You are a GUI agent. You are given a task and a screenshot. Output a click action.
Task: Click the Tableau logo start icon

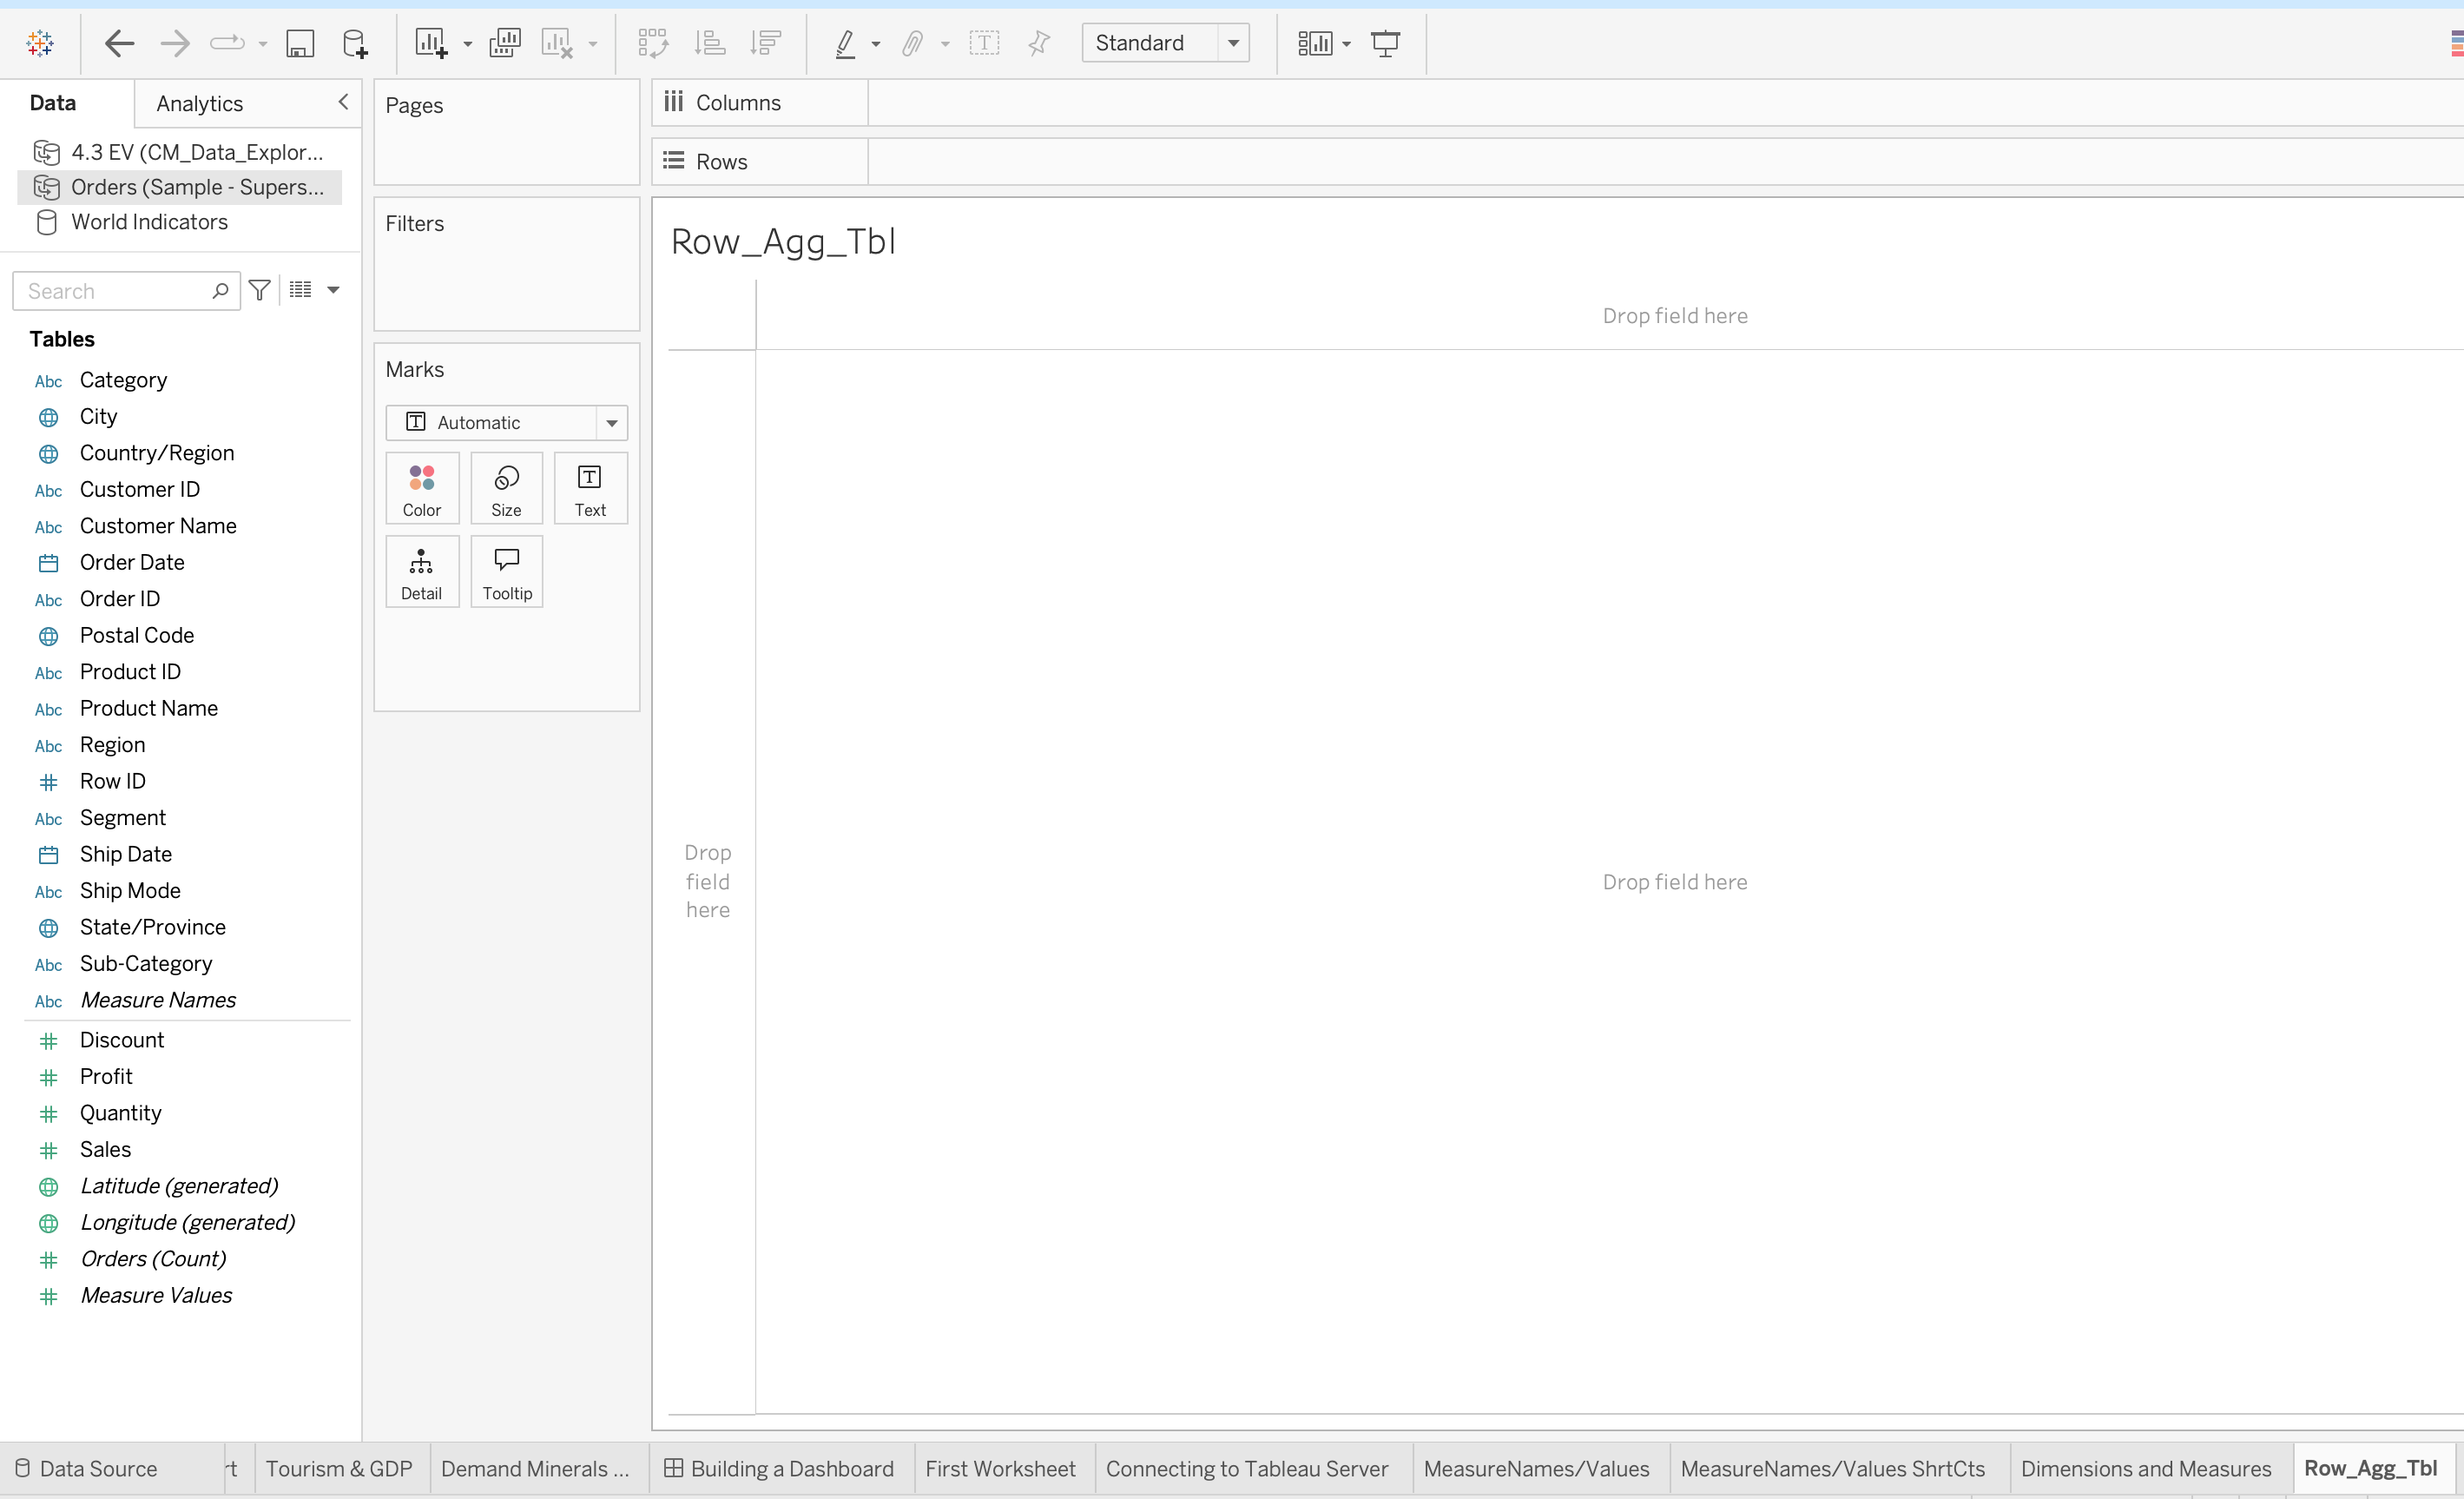click(40, 43)
